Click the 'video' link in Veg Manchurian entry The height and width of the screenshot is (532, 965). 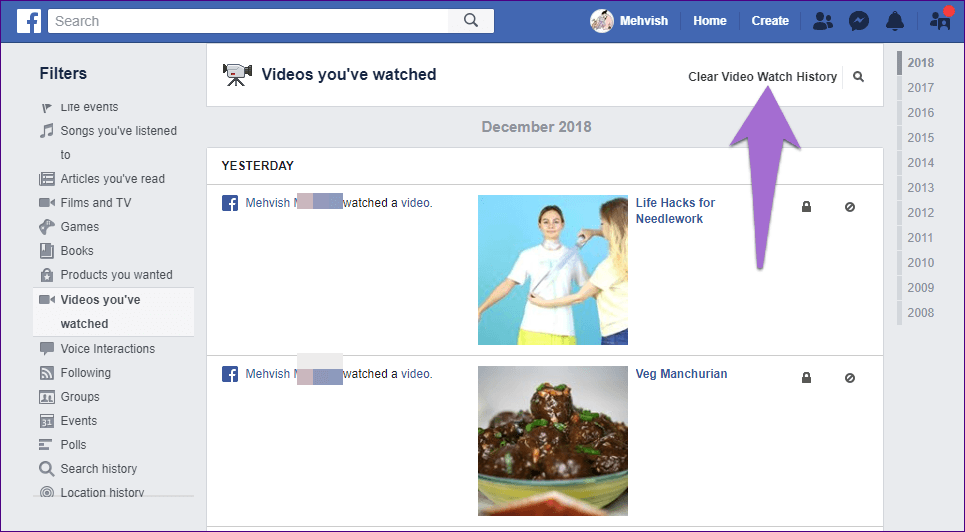(x=415, y=374)
